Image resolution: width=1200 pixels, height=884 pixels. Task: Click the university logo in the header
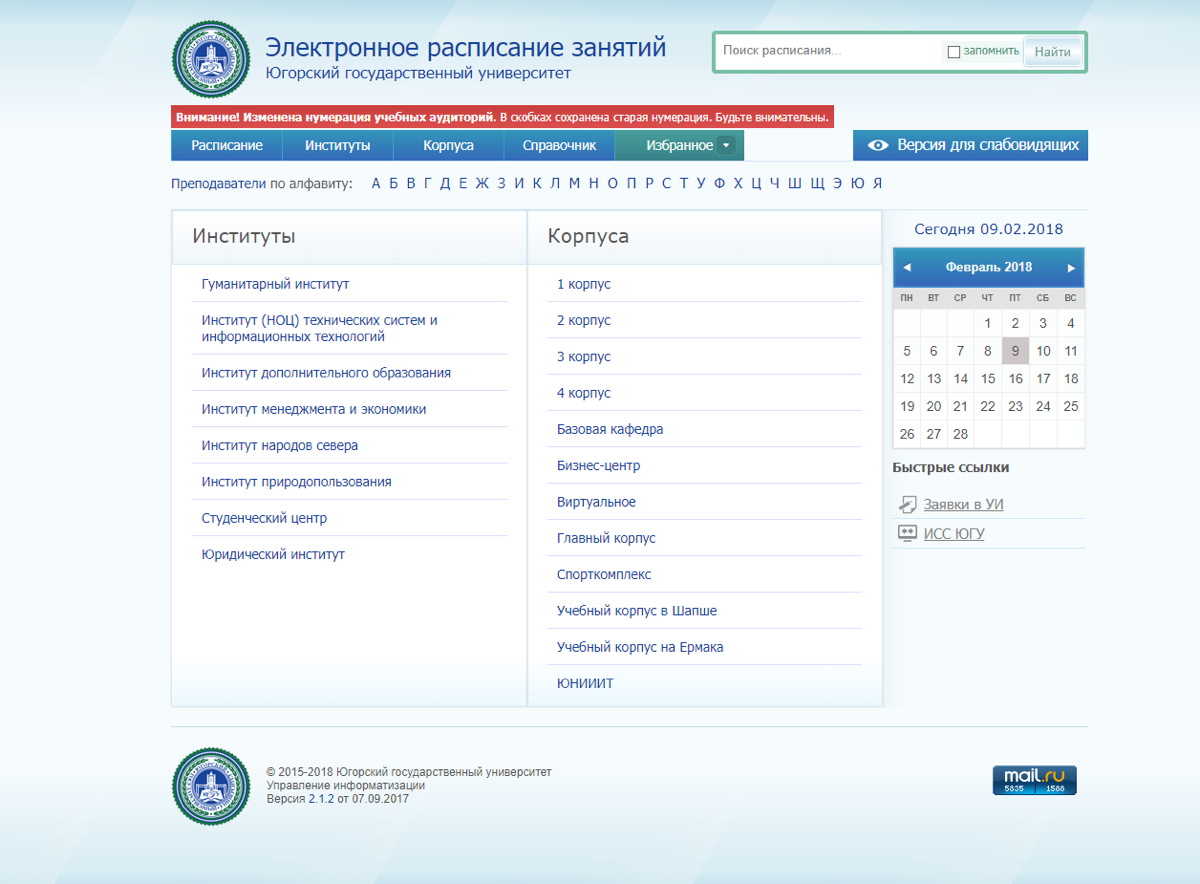(x=211, y=59)
